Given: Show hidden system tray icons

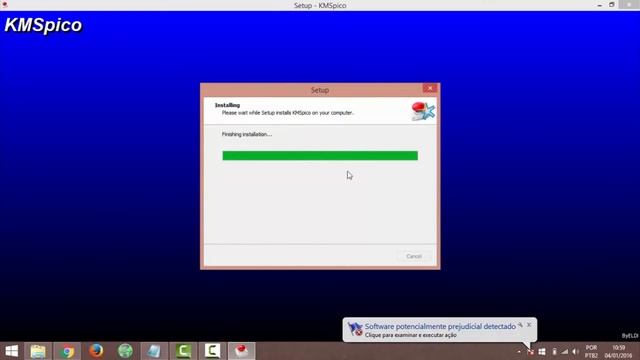Looking at the screenshot, I should pyautogui.click(x=519, y=351).
